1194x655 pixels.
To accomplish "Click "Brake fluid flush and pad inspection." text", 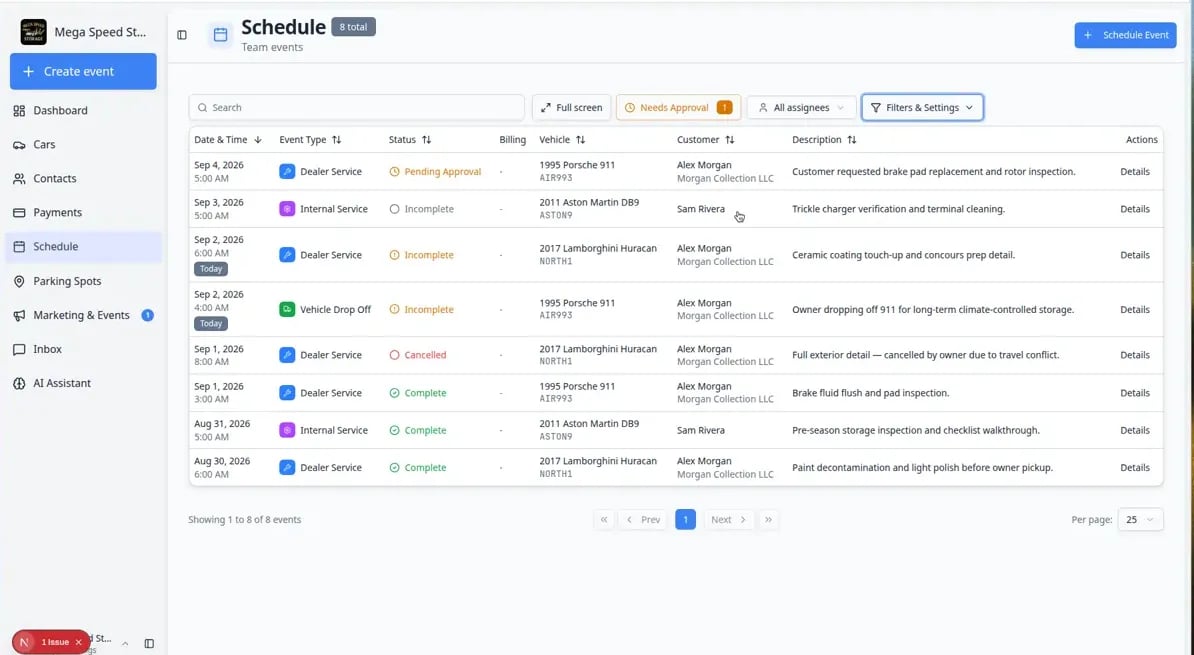I will [870, 393].
